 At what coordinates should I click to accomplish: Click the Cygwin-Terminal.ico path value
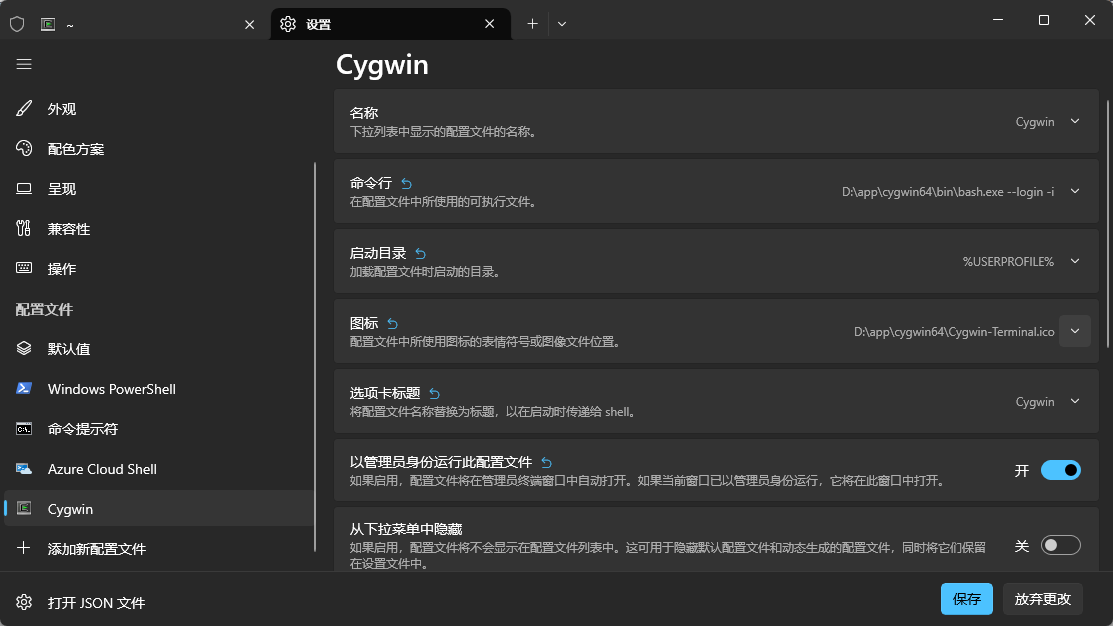click(x=954, y=331)
